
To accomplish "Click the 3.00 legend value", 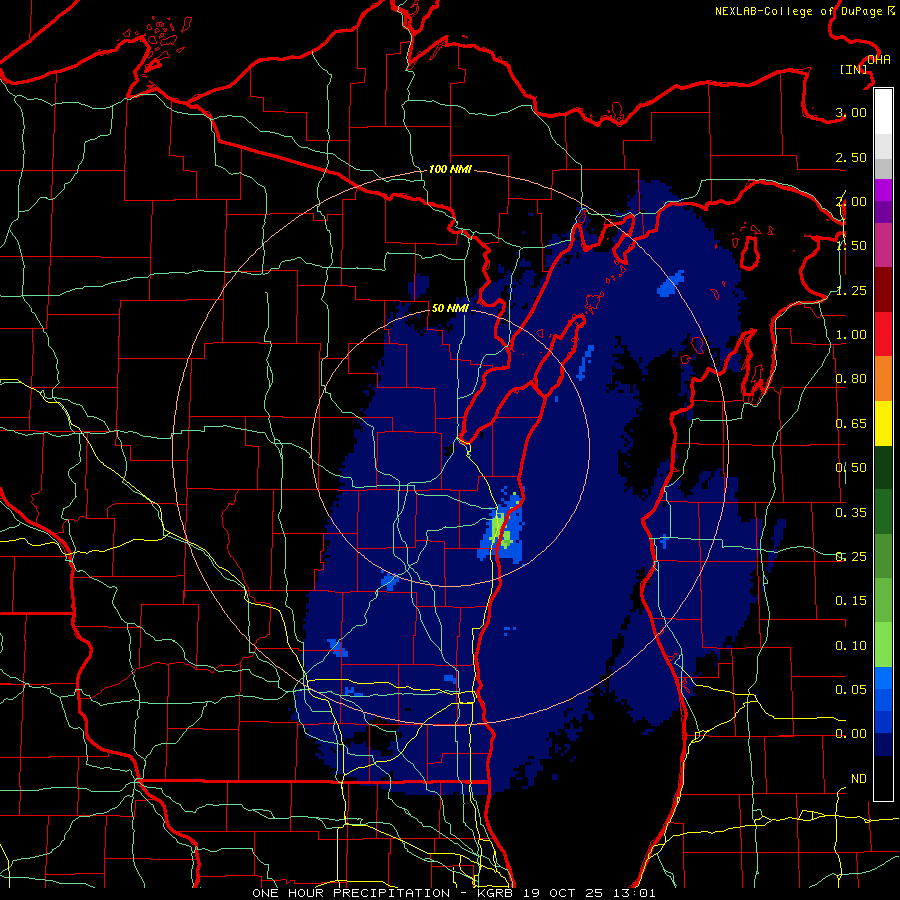I will pos(851,112).
